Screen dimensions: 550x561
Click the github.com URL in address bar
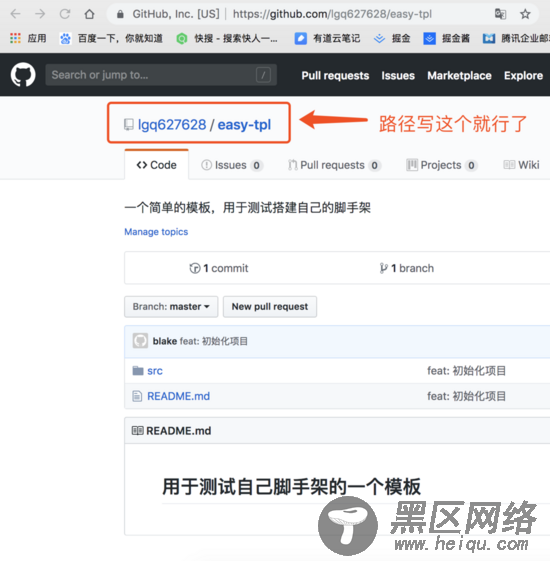[x=332, y=14]
